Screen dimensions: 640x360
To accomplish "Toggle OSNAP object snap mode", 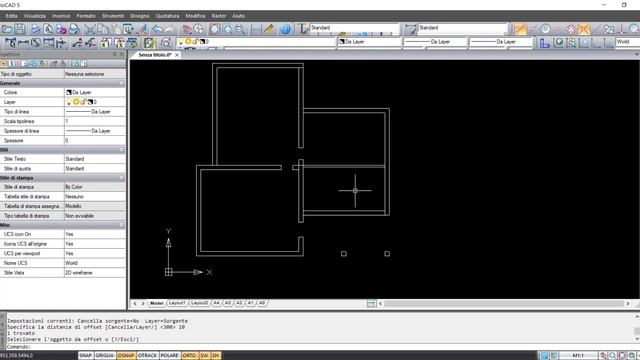I will click(x=126, y=356).
